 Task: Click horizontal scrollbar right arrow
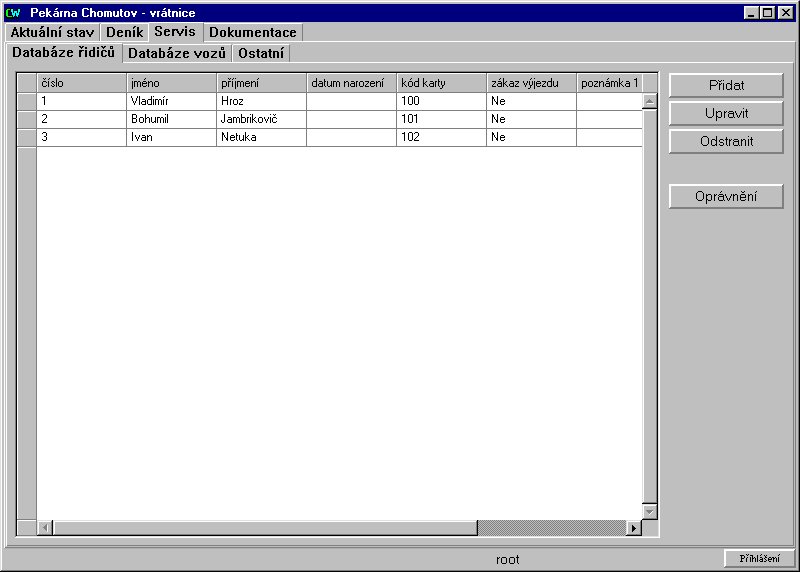click(632, 527)
